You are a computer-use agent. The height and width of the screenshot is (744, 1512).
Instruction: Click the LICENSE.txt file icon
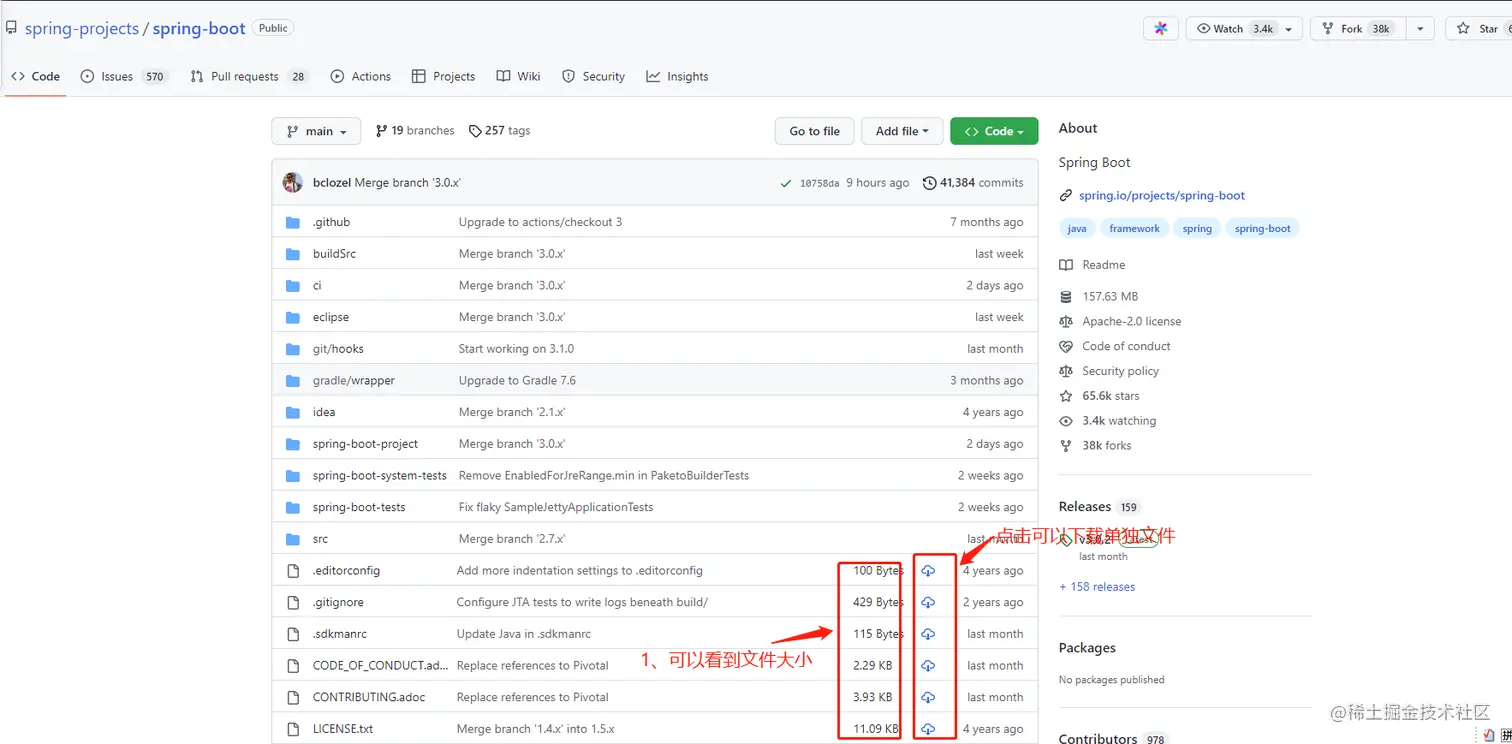point(293,729)
